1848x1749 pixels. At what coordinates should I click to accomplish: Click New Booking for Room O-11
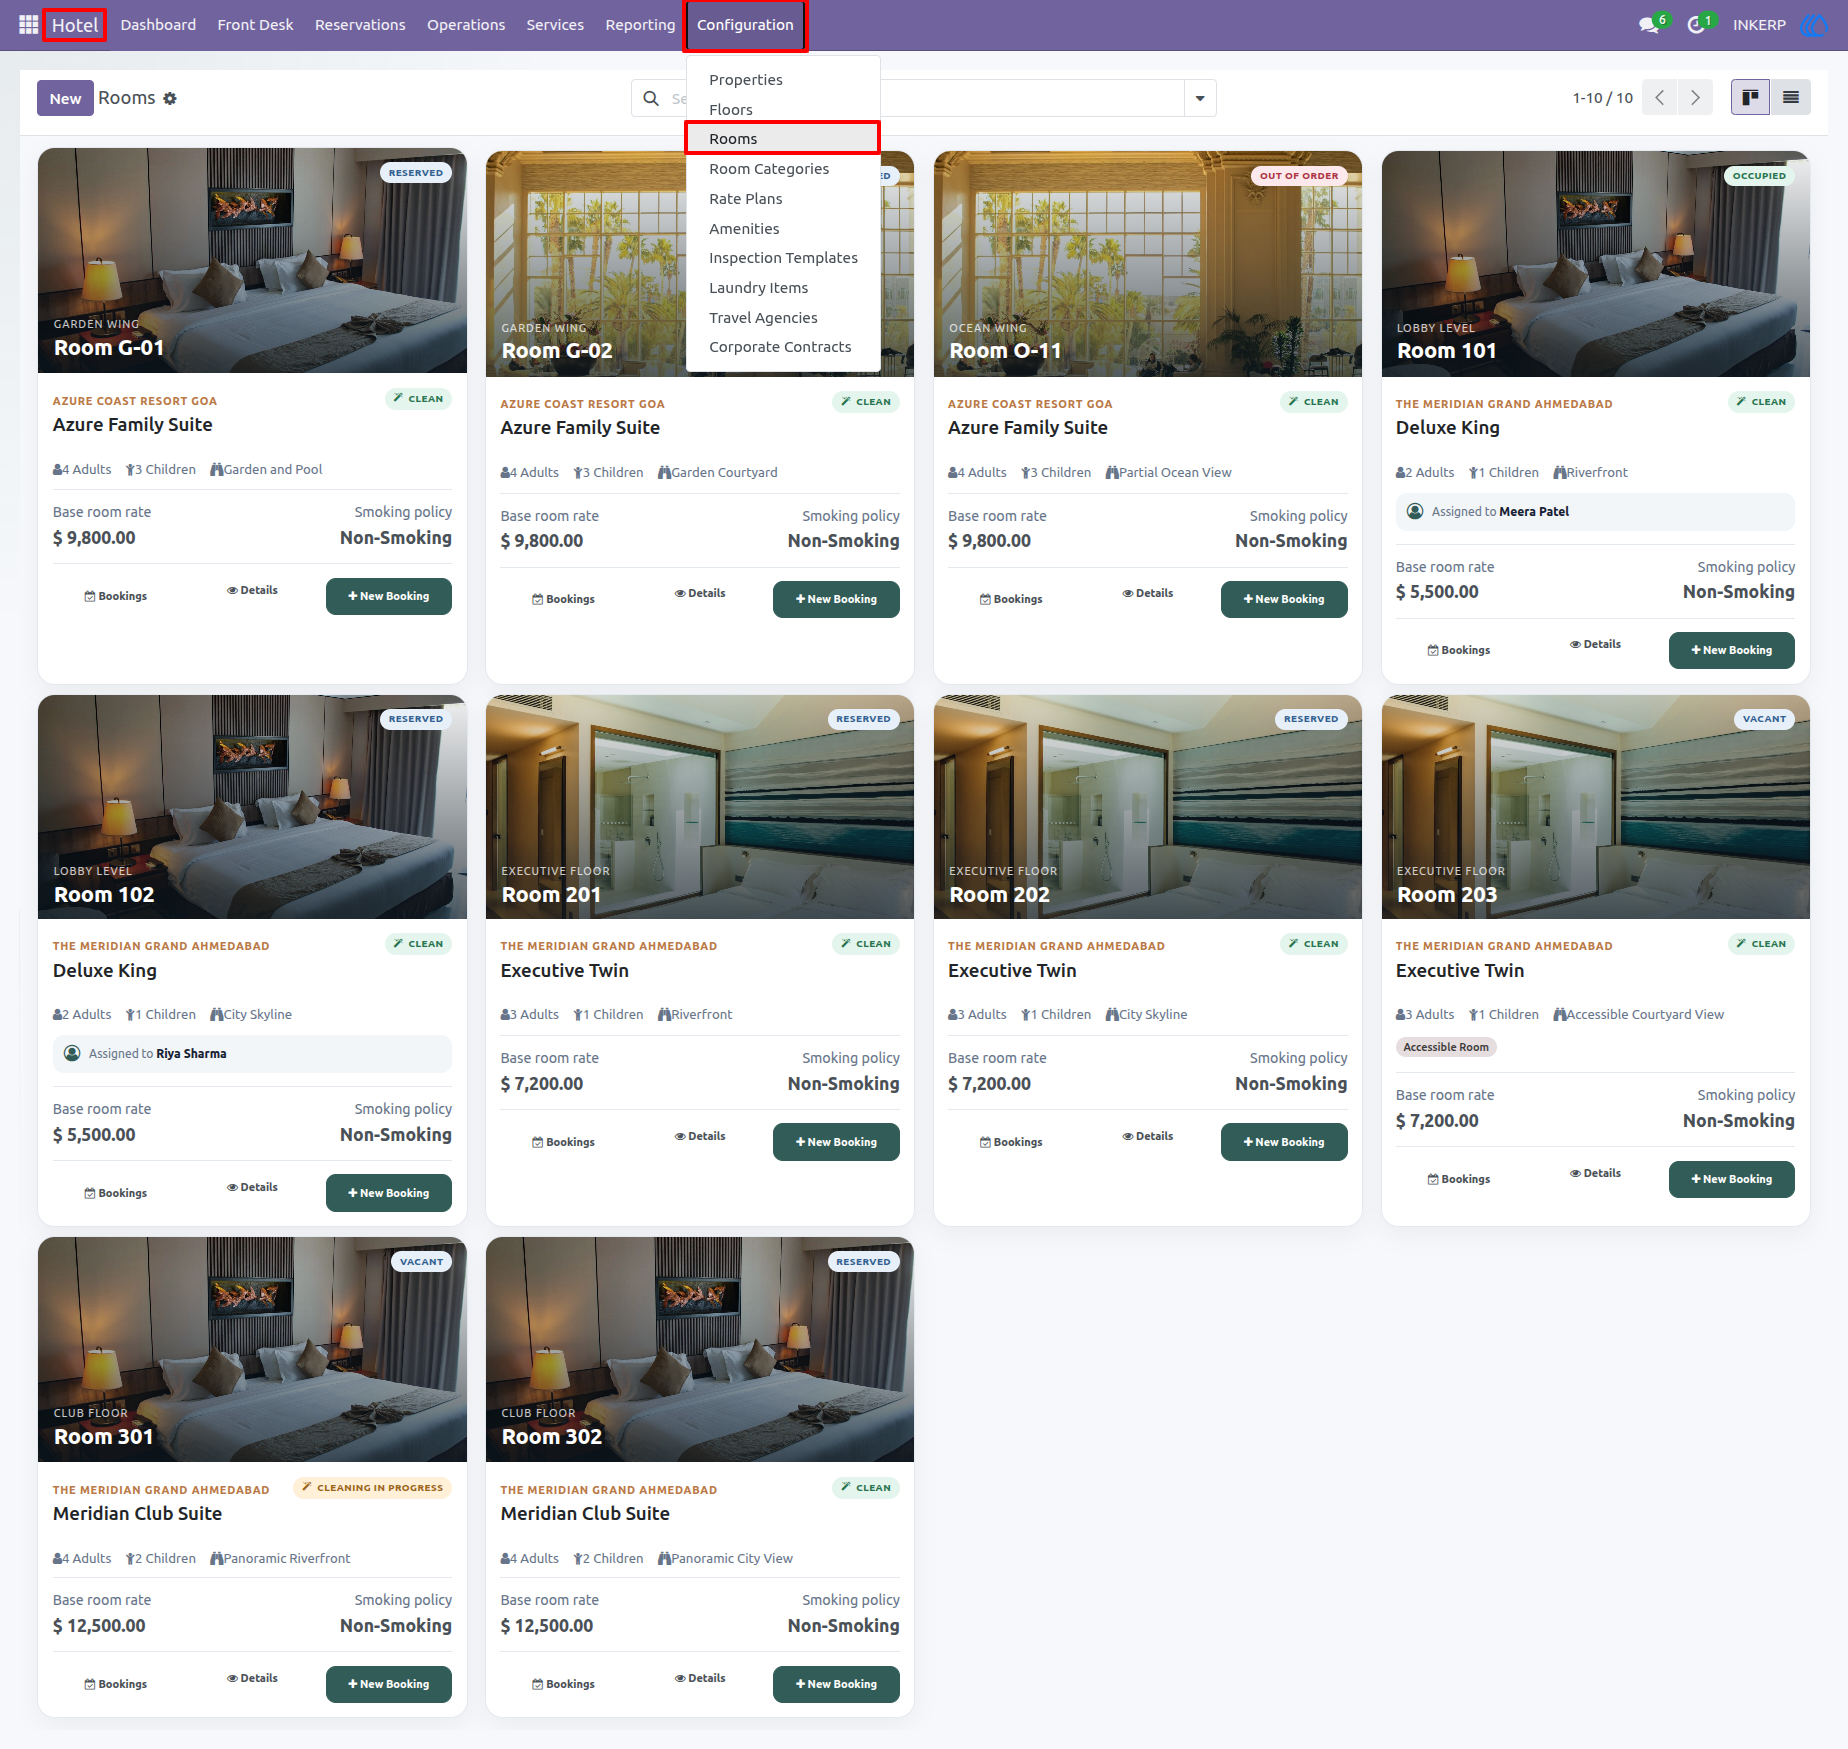tap(1284, 600)
